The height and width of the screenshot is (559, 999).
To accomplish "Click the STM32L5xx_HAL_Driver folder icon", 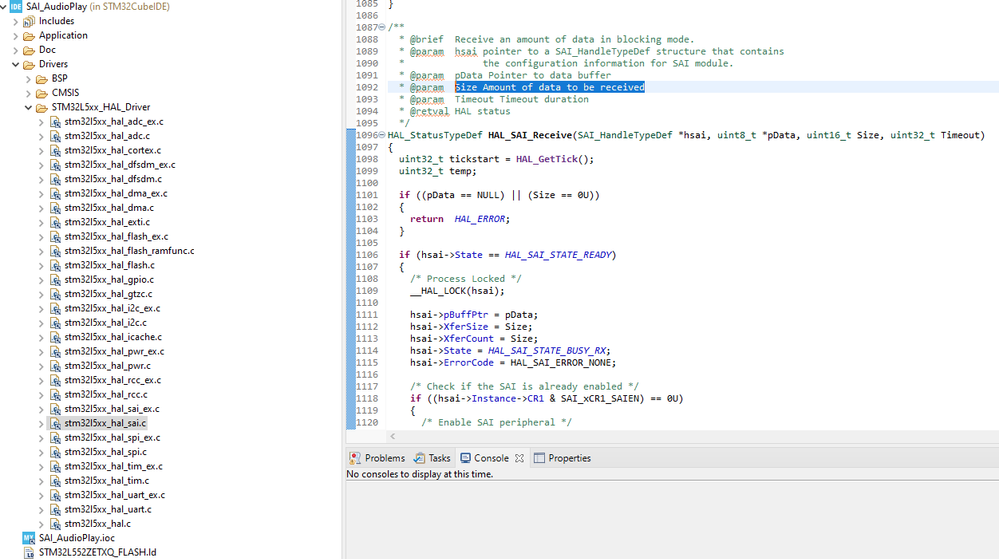I will click(42, 107).
